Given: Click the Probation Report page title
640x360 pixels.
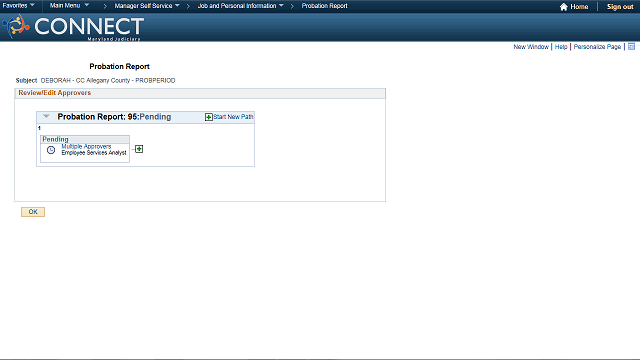Looking at the screenshot, I should pyautogui.click(x=120, y=67).
